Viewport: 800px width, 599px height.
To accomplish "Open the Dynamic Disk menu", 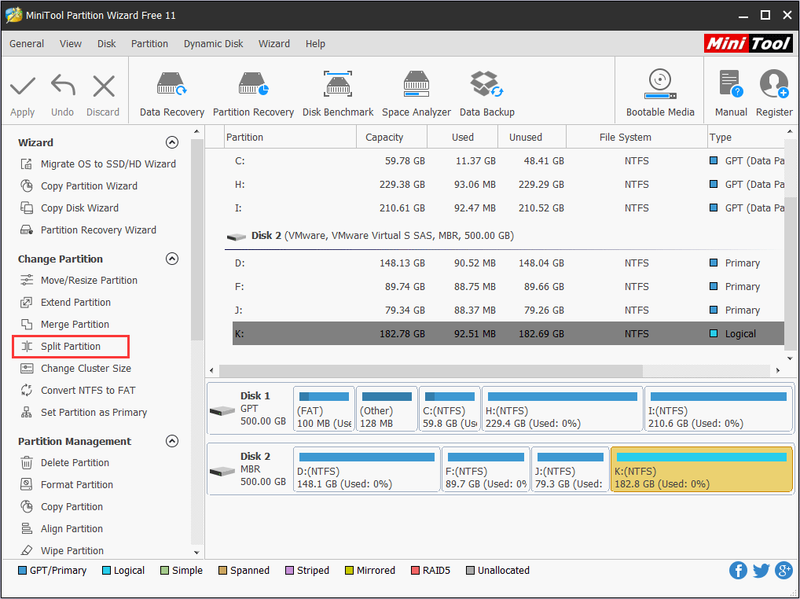I will click(213, 44).
